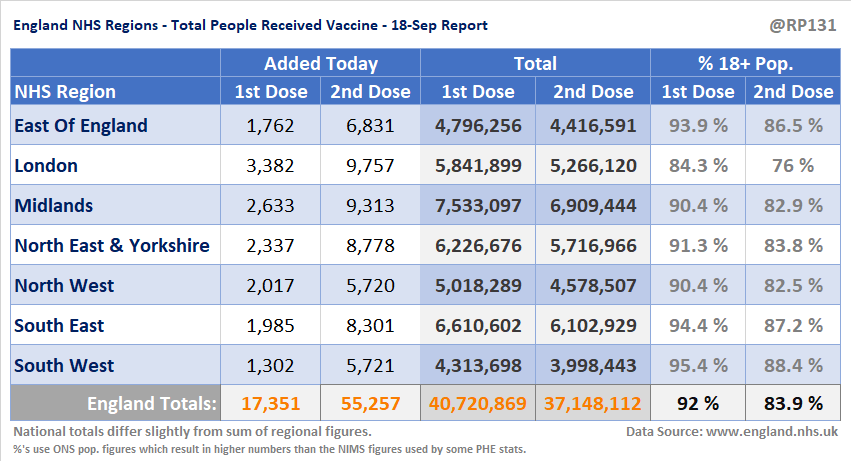Select the % 18+ Pop. header

click(x=745, y=64)
